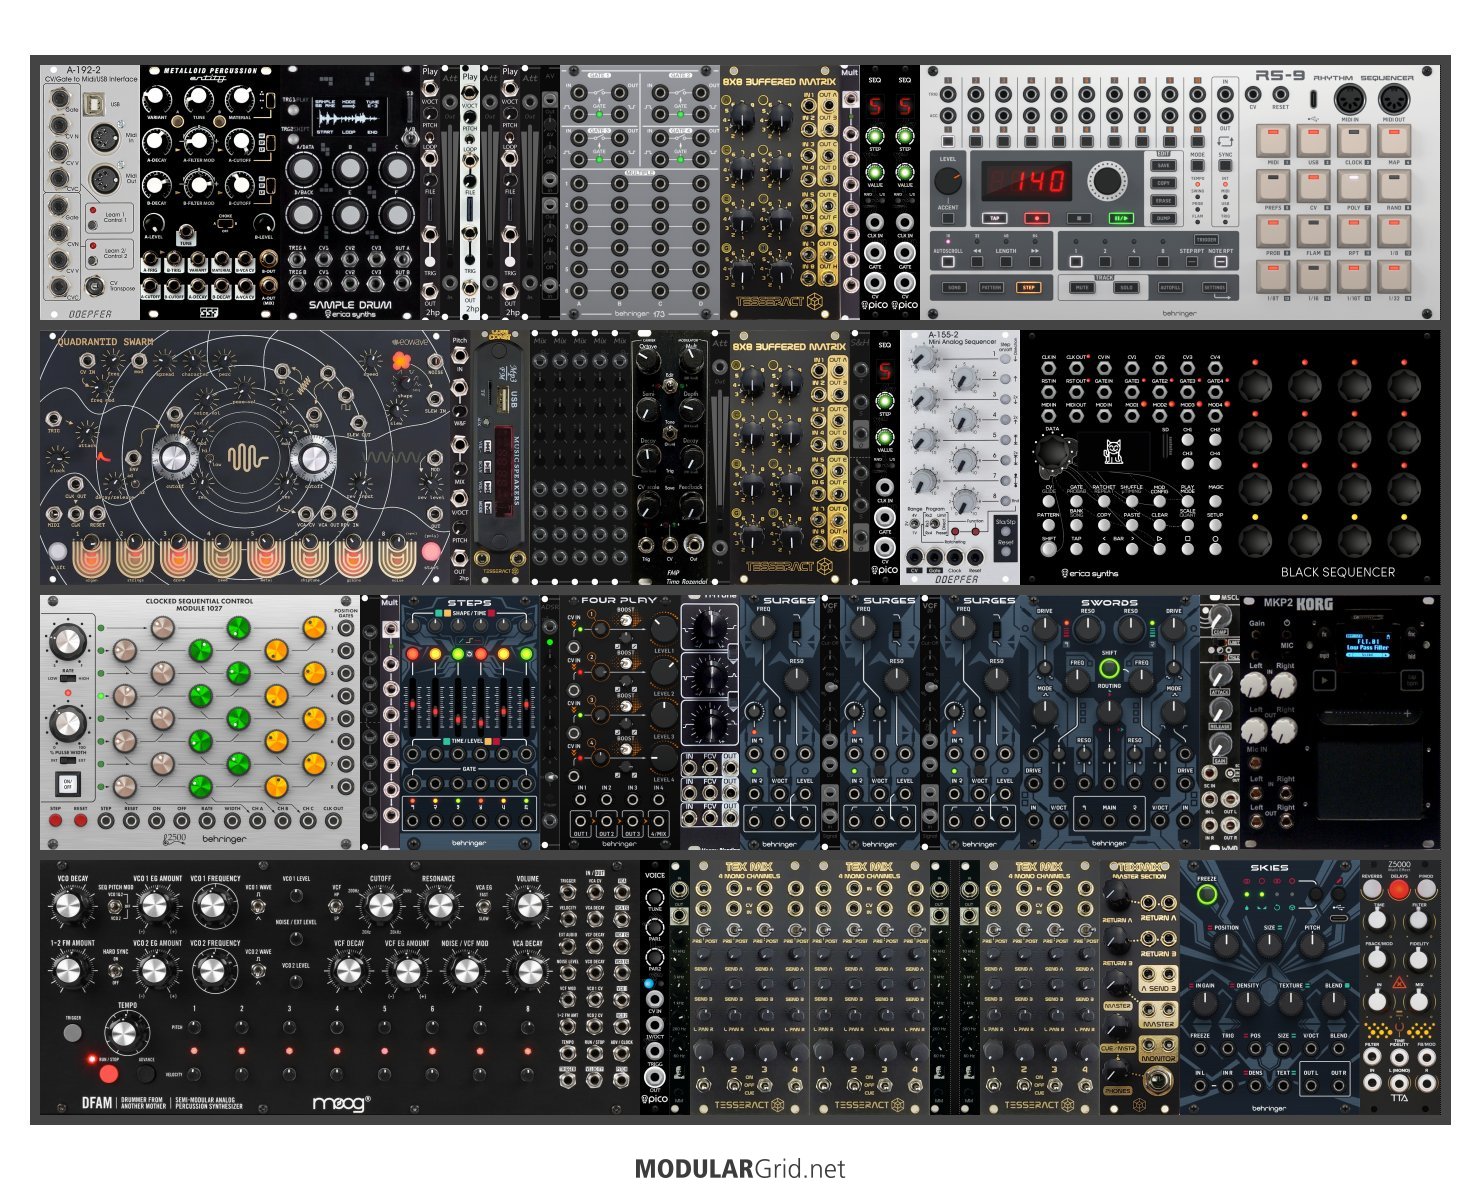The image size is (1481, 1190).
Task: Click the TRIGGER button on RS-9
Action: tap(1207, 240)
